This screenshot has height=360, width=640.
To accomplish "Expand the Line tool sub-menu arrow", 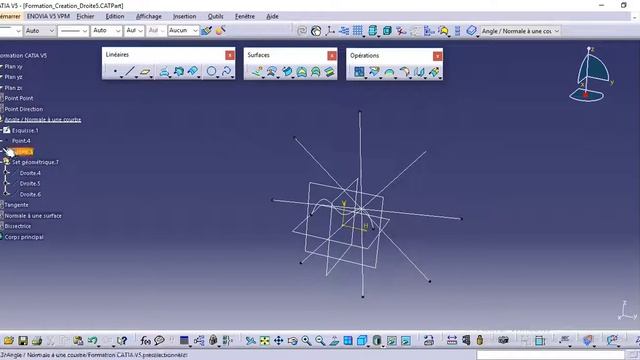I will (x=136, y=77).
